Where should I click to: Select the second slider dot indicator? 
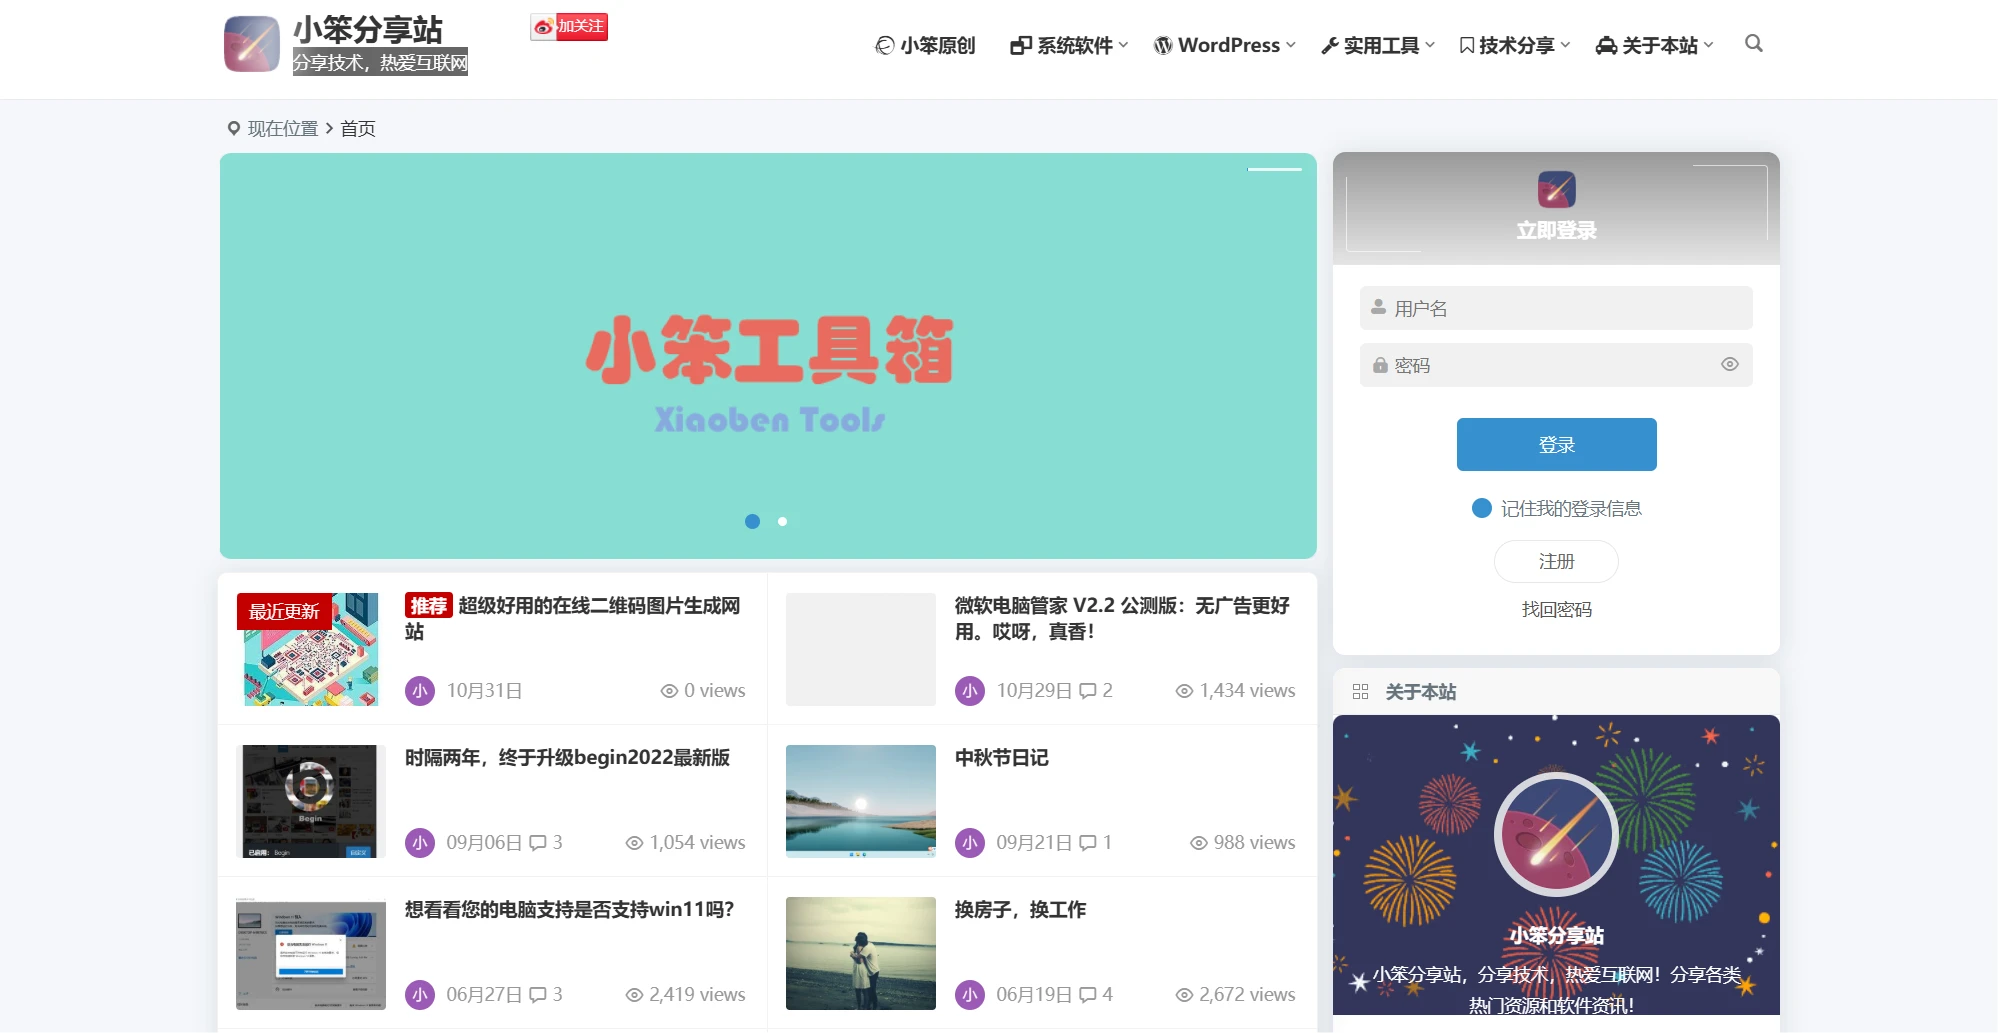click(783, 521)
